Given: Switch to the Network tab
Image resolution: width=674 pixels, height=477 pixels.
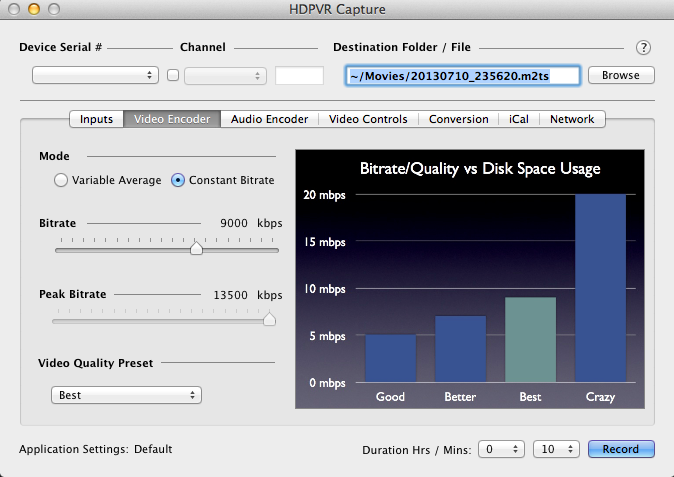Looking at the screenshot, I should [x=572, y=119].
